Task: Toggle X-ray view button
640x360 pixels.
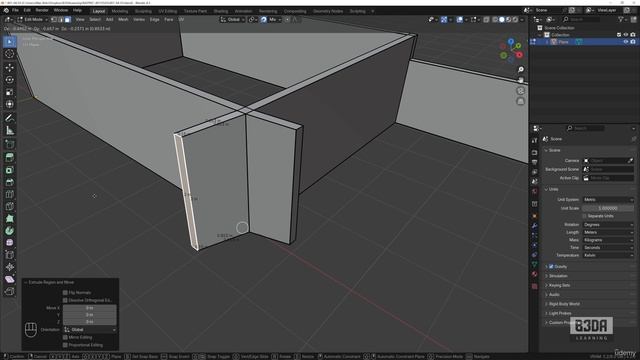Action: pos(487,19)
